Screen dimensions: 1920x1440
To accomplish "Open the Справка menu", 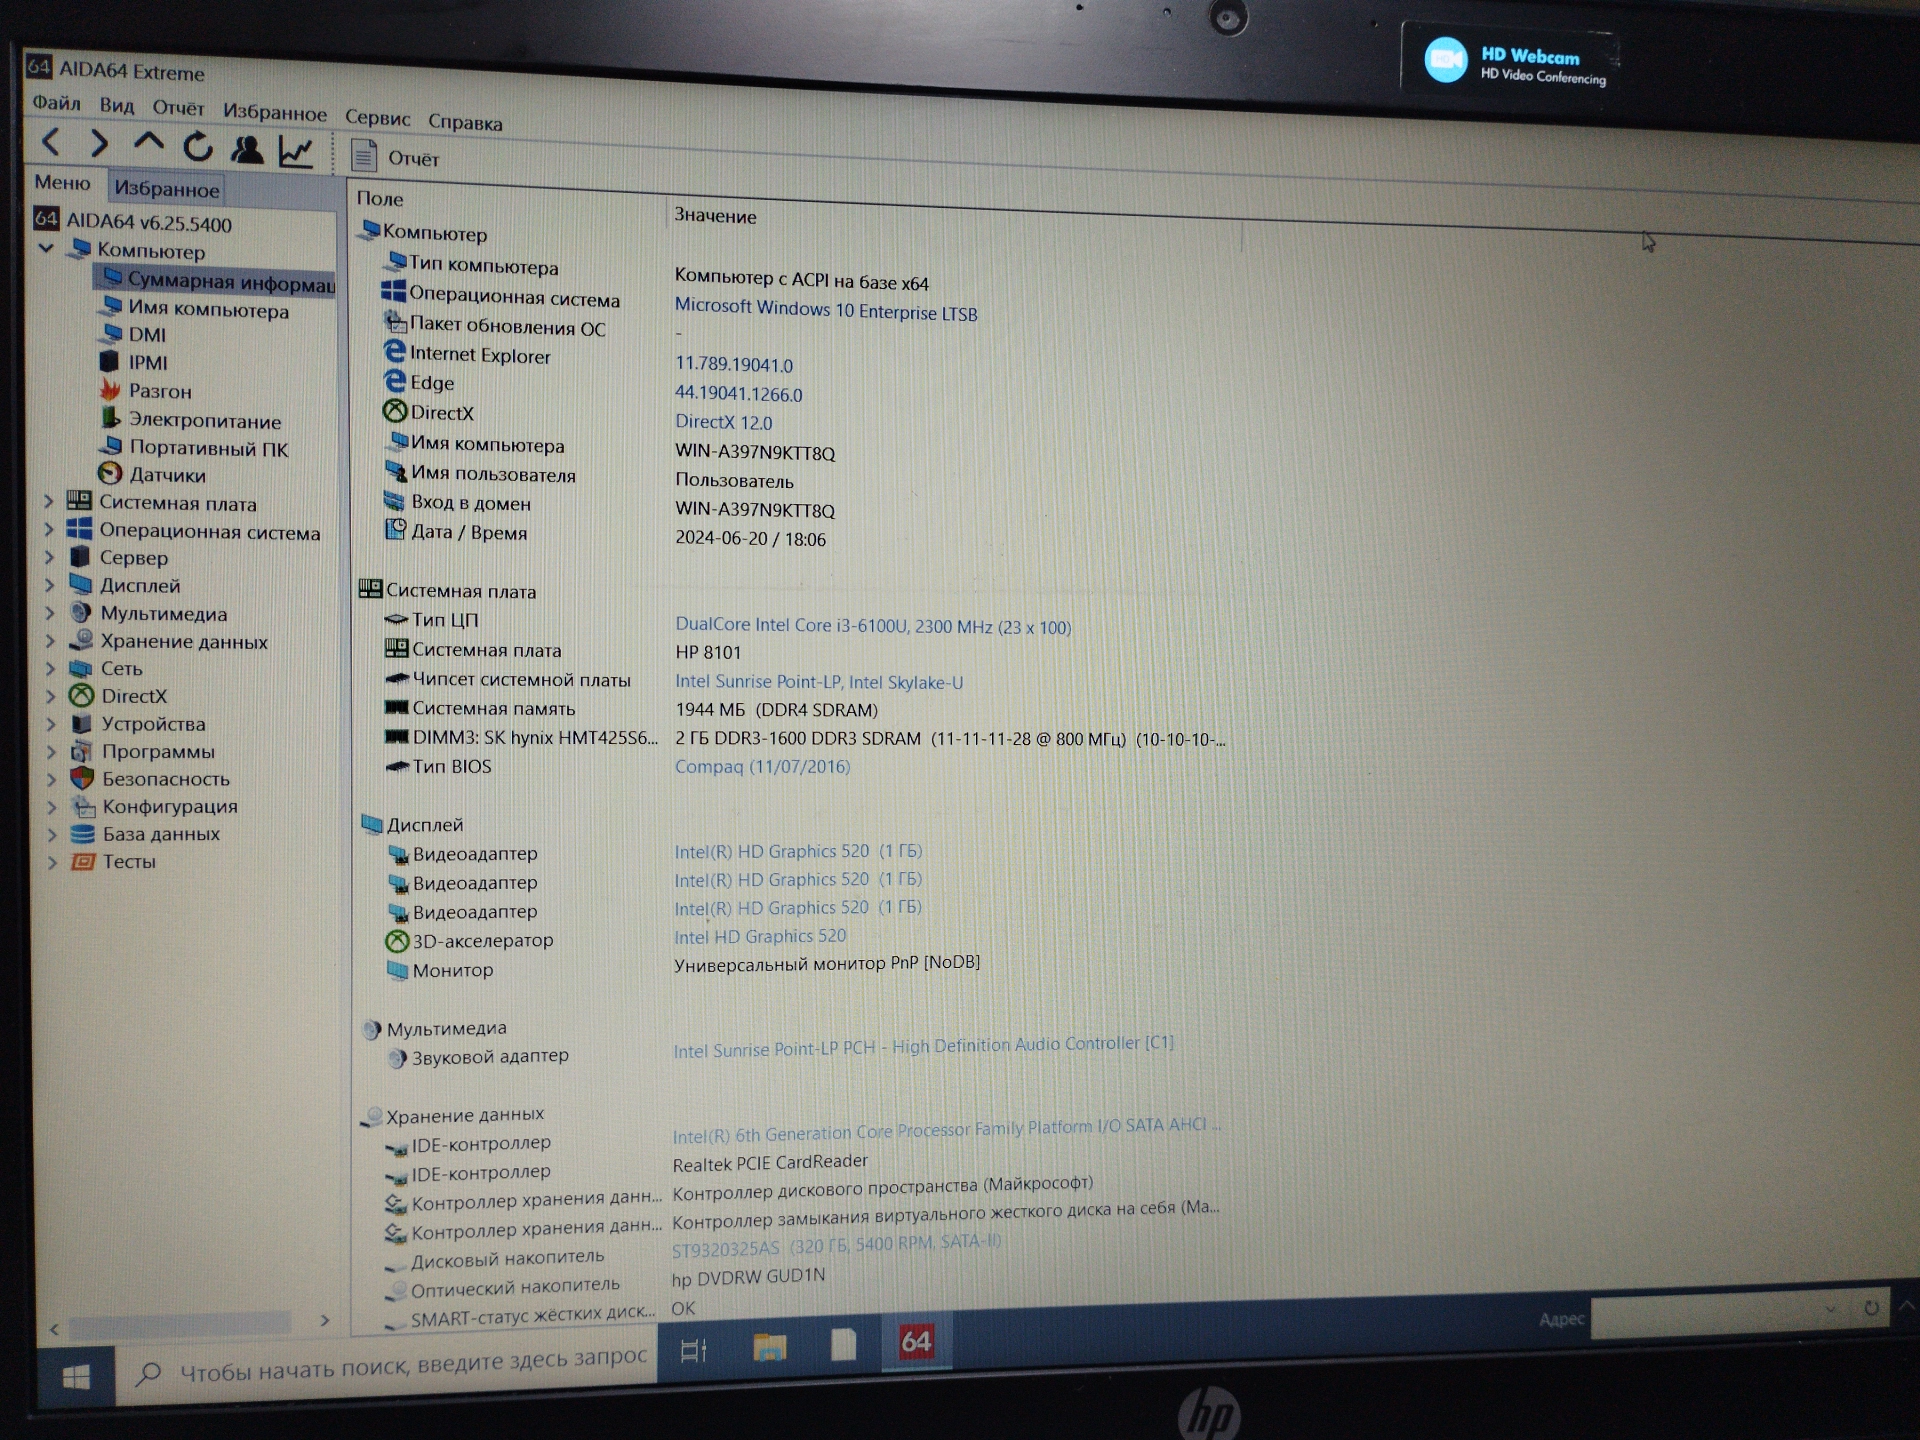I will (x=465, y=122).
